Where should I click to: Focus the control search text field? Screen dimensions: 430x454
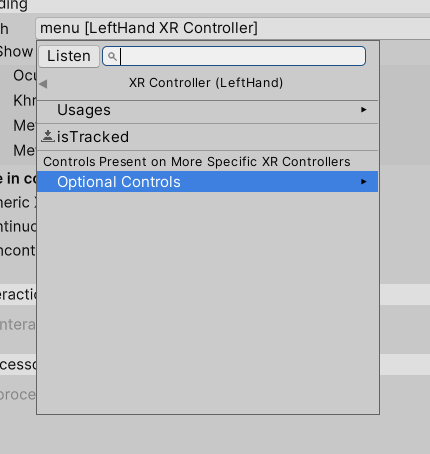(x=234, y=56)
